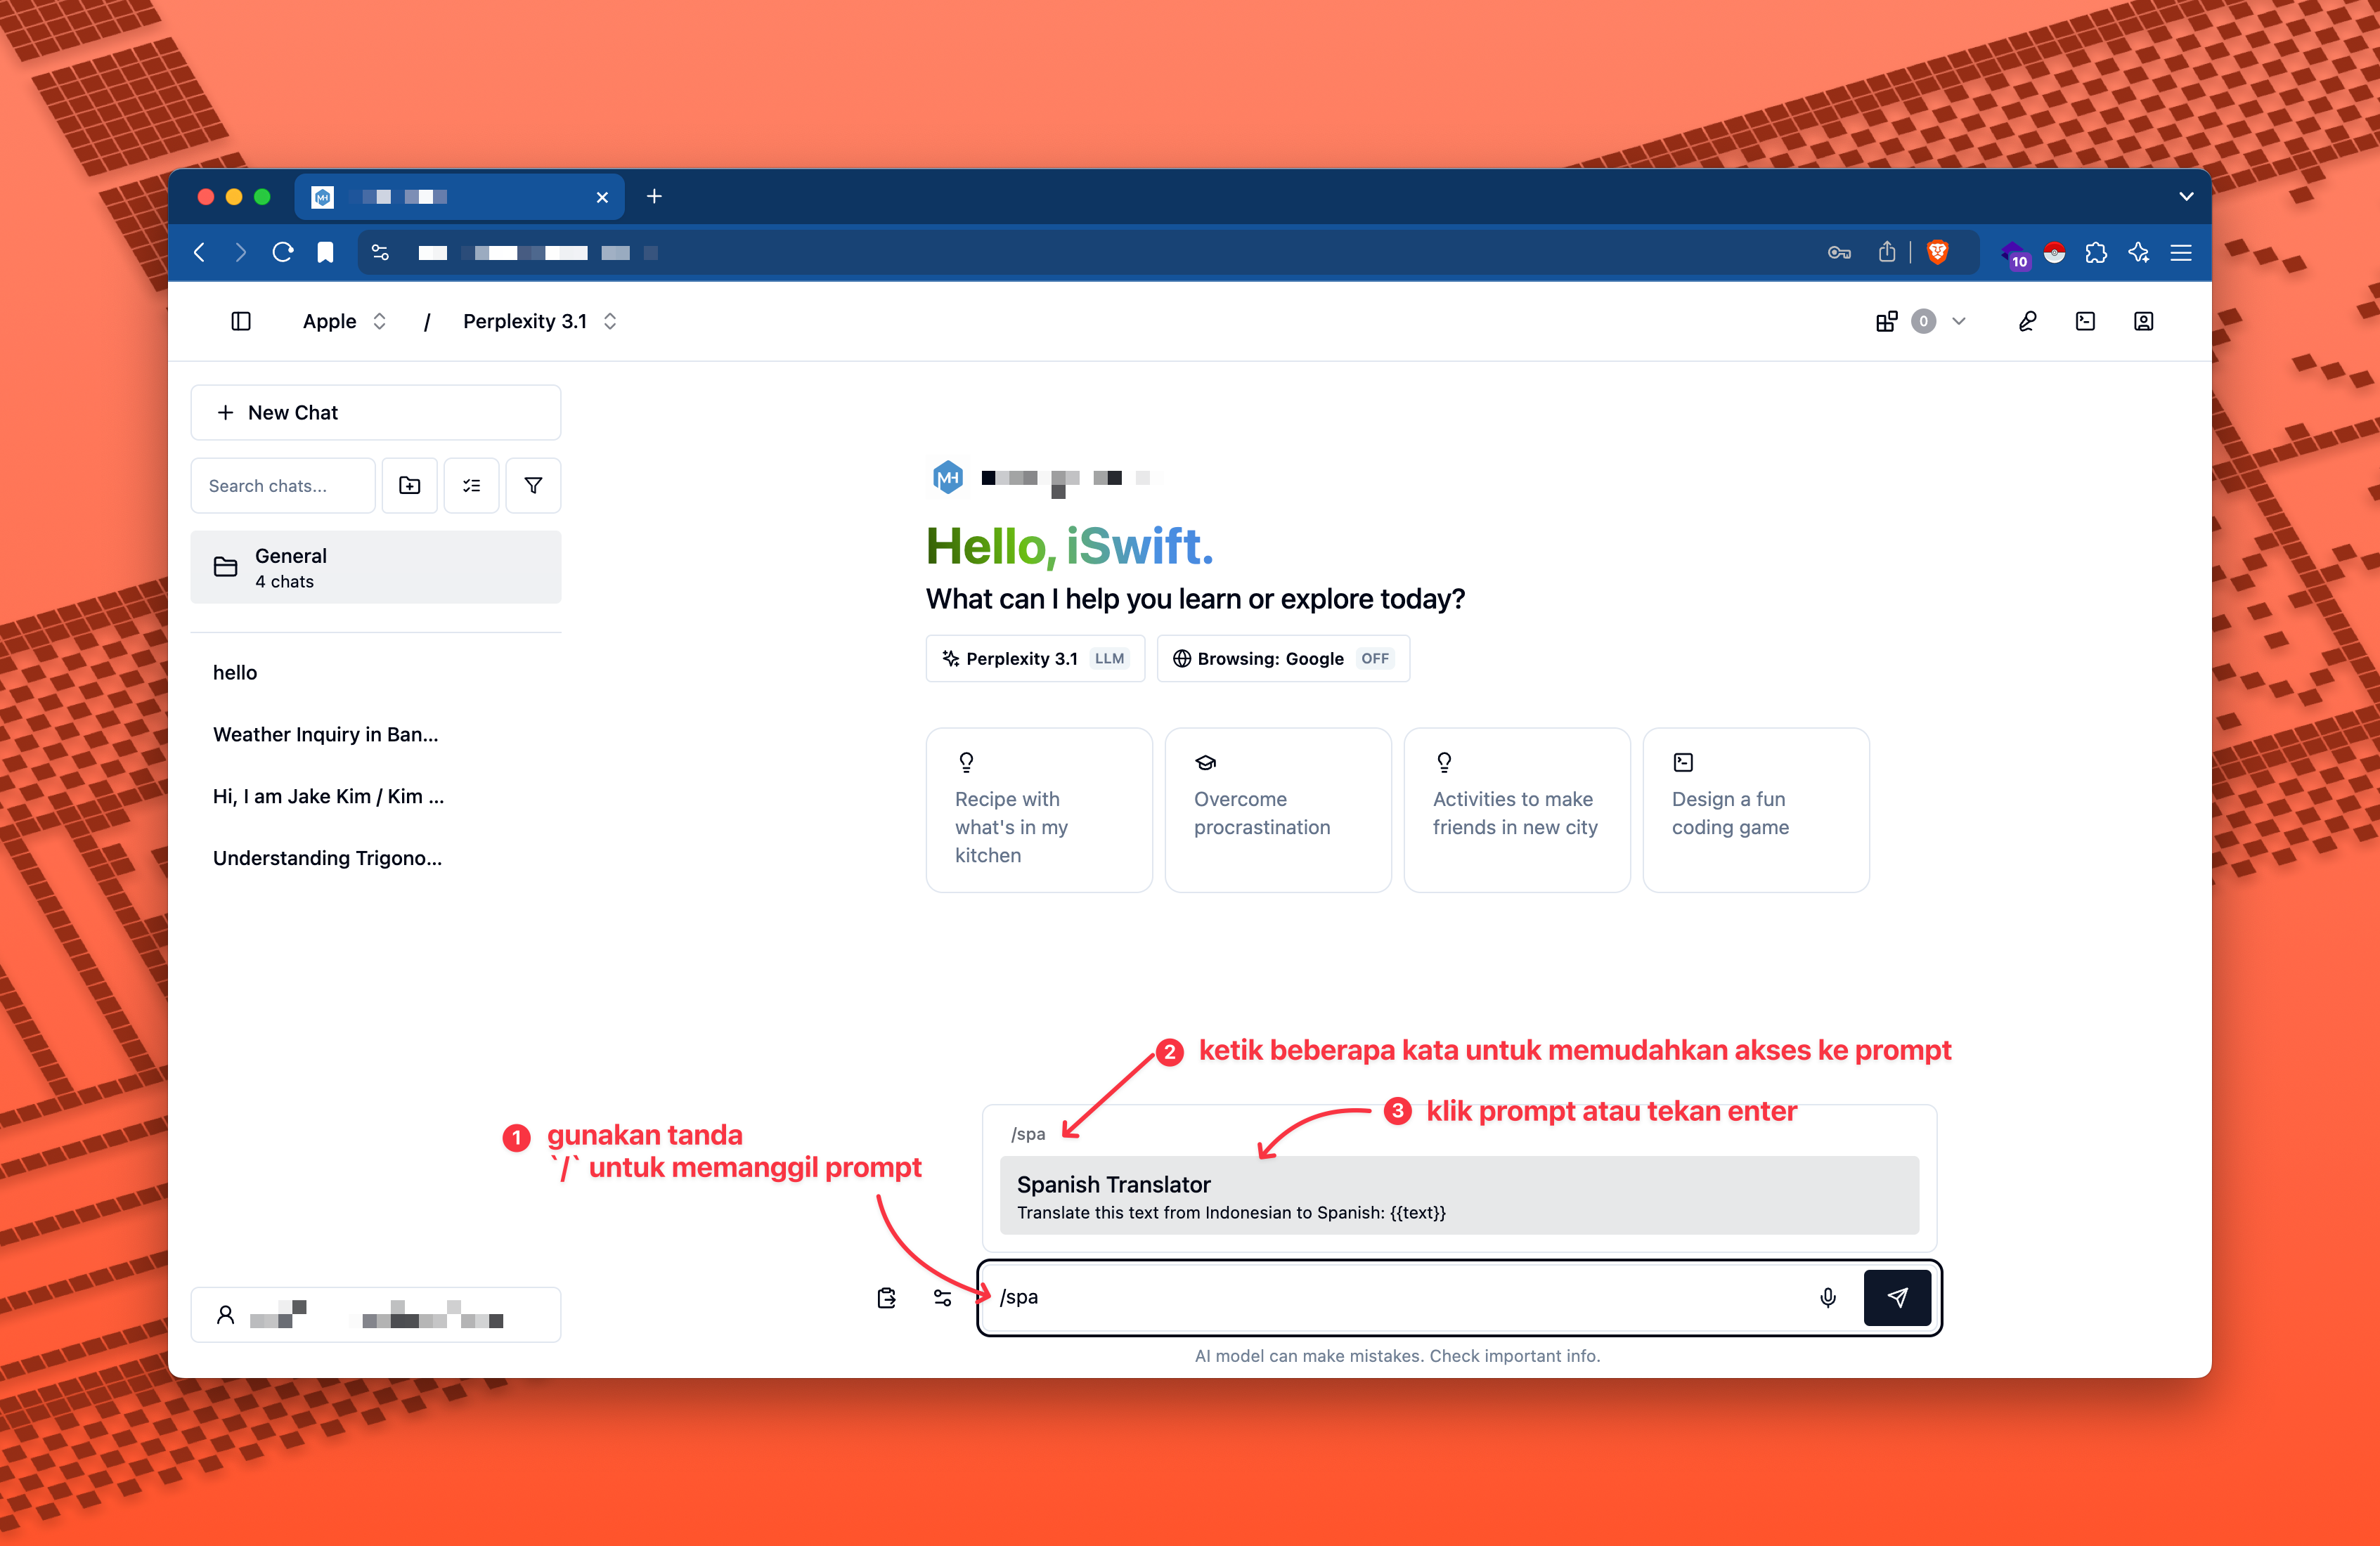Open Brave Shields lion icon
This screenshot has width=2380, height=1546.
(1937, 252)
